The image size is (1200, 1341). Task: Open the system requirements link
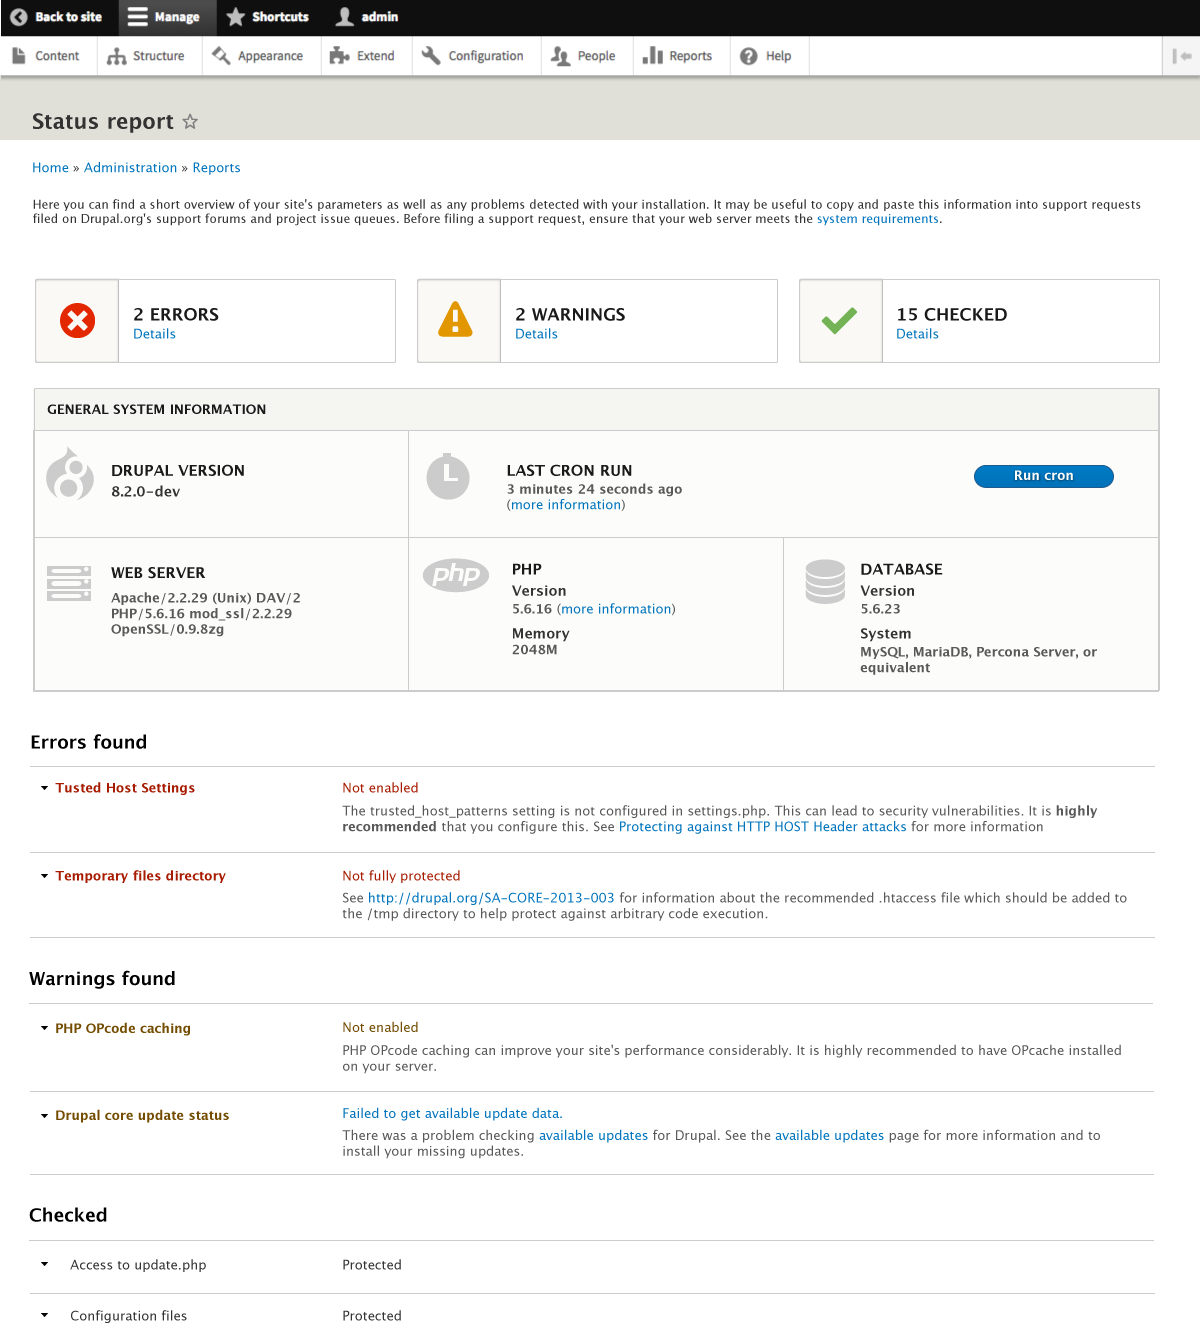coord(877,219)
